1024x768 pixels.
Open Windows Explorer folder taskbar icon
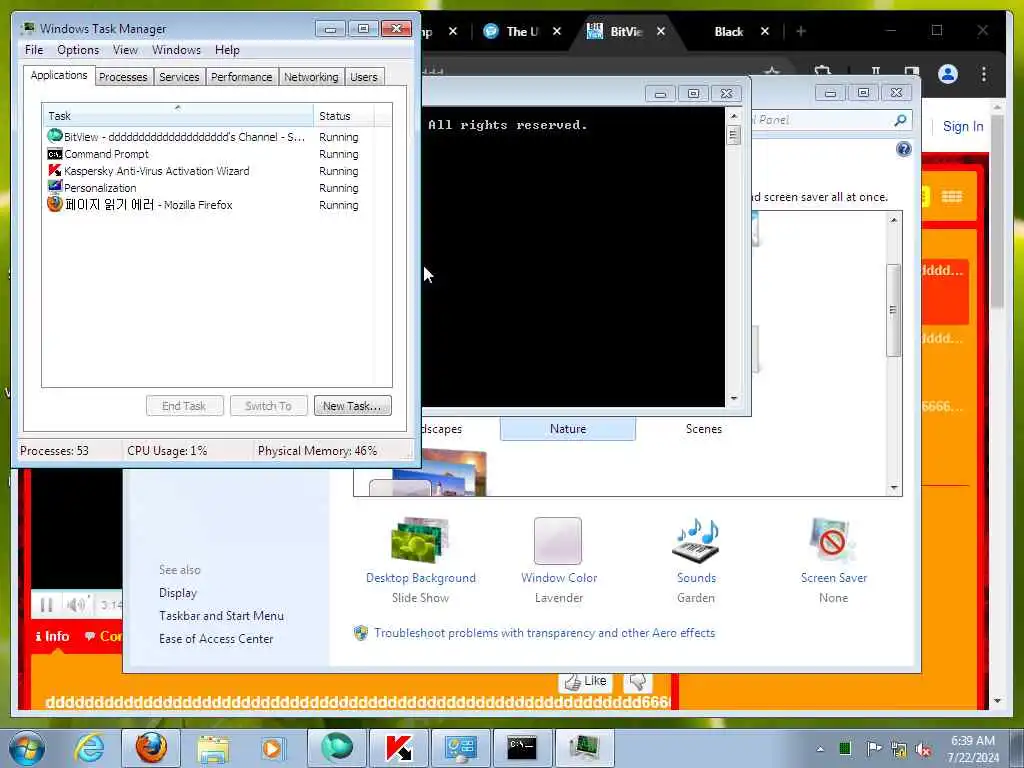pos(213,748)
